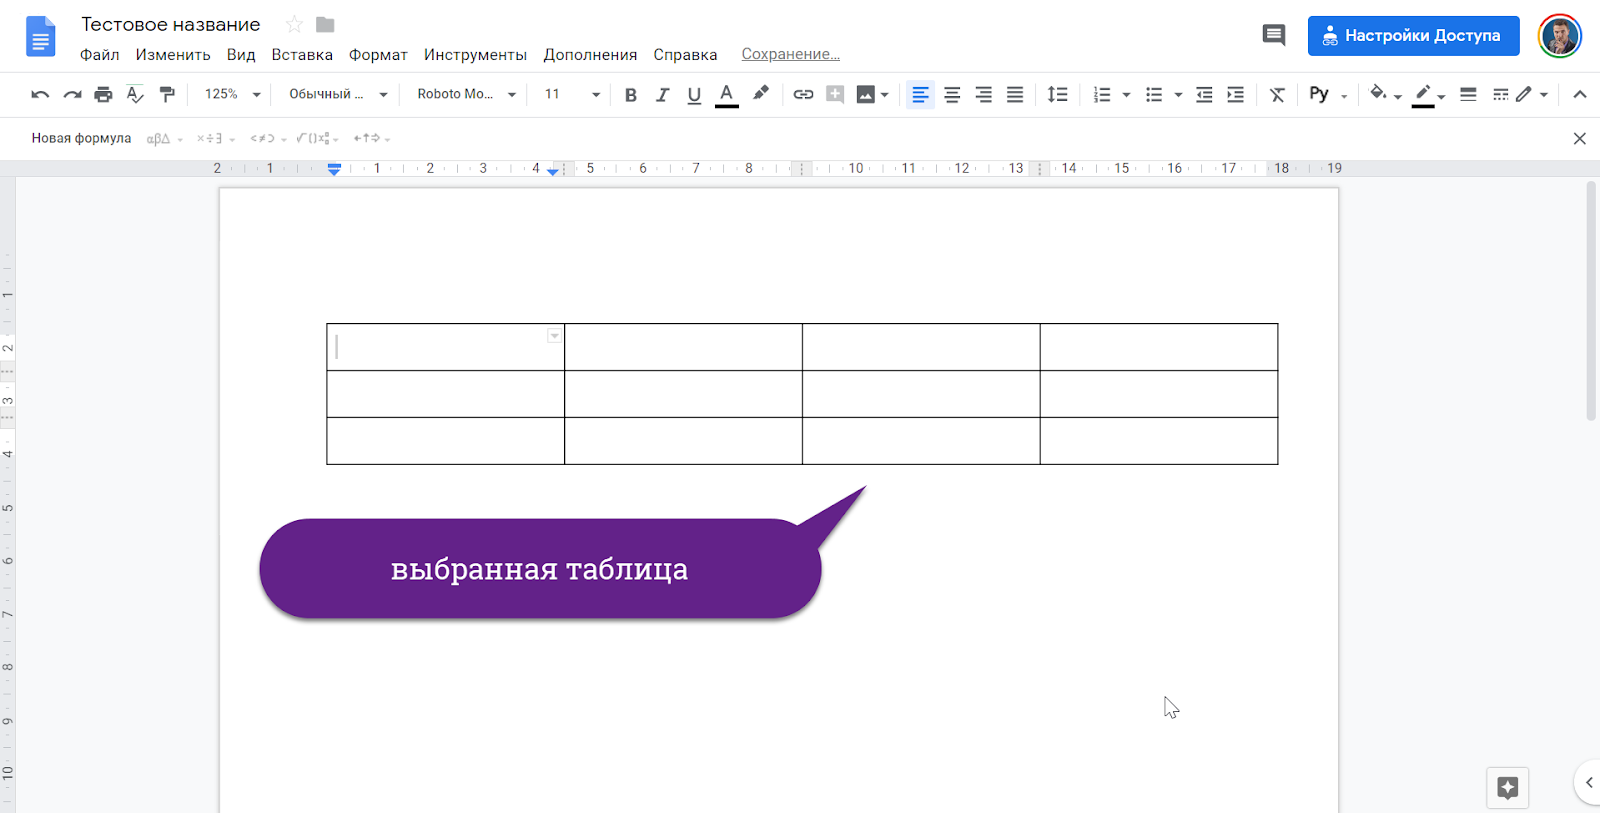The height and width of the screenshot is (813, 1600).
Task: Insert a link
Action: coord(803,94)
